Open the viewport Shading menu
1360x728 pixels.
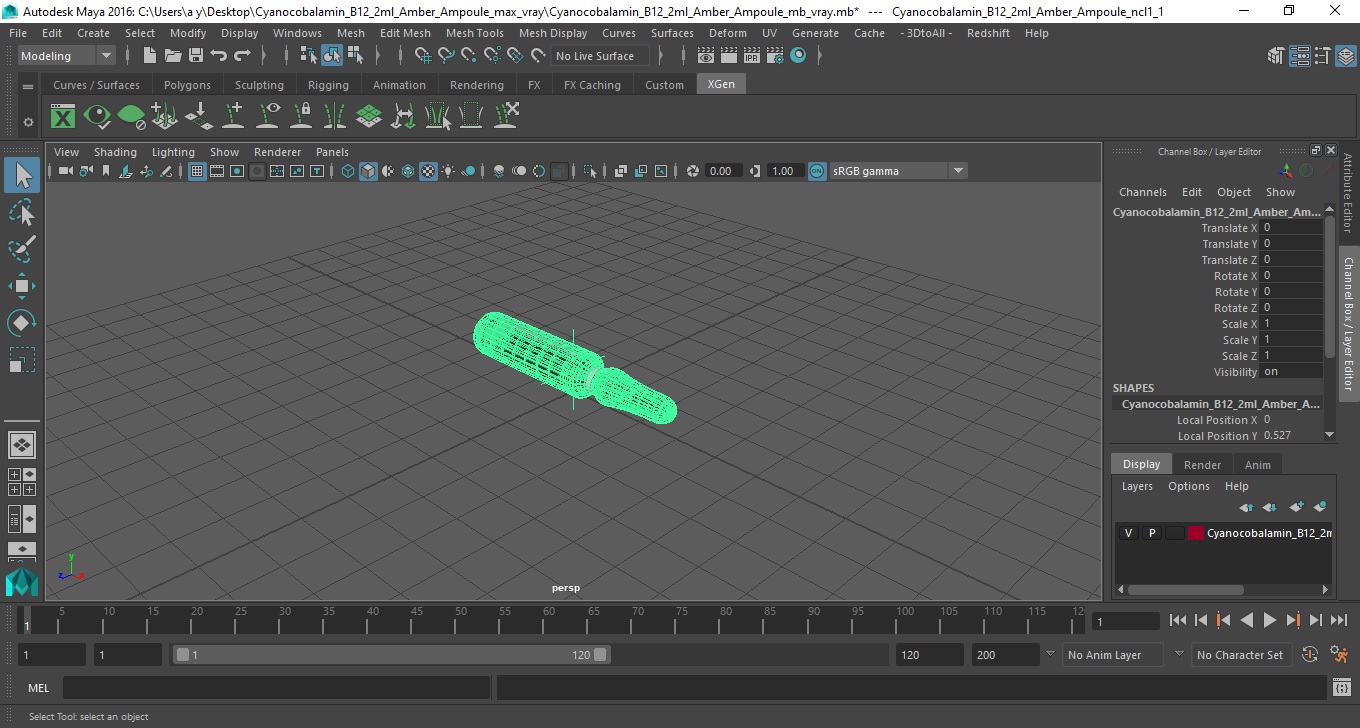[115, 152]
